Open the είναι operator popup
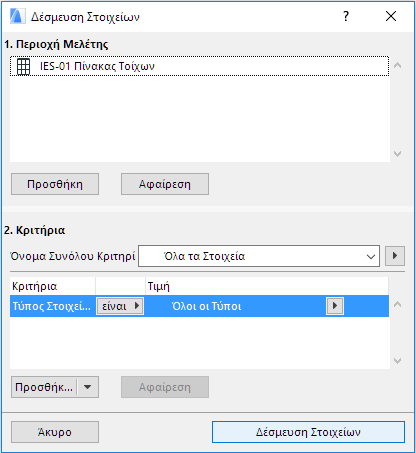416x453 pixels. coord(120,306)
